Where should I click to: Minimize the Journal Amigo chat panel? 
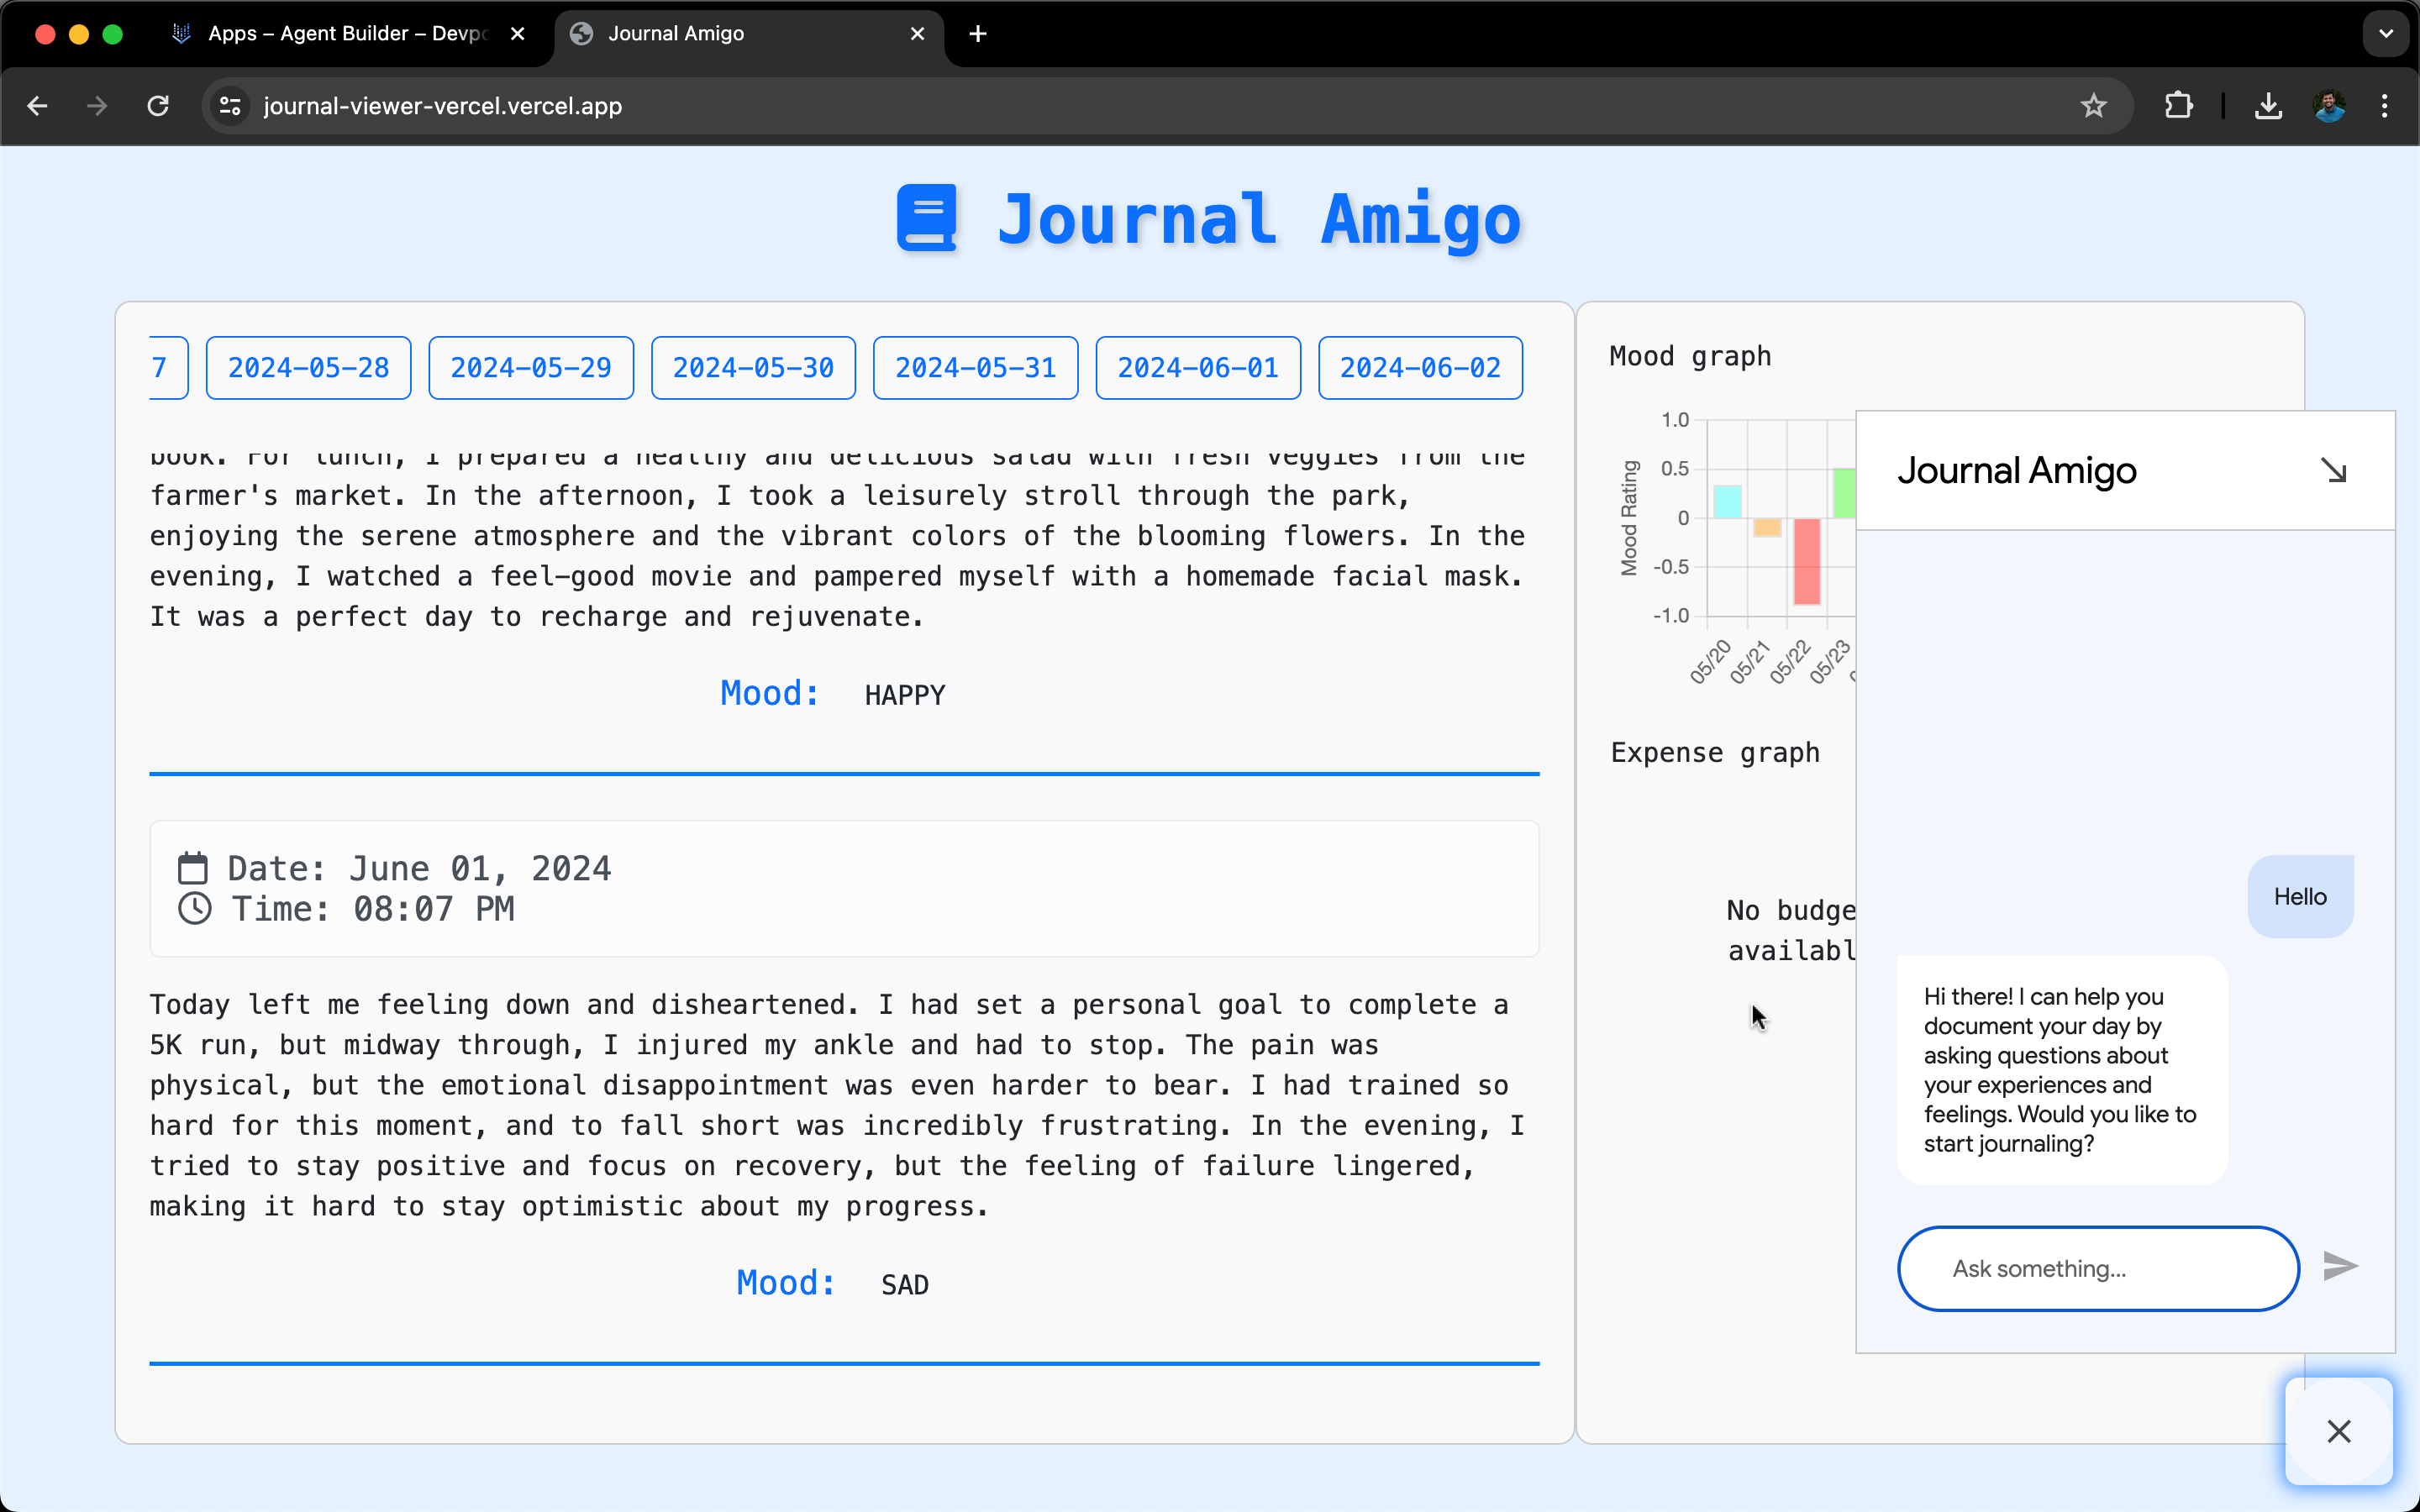pos(2333,470)
